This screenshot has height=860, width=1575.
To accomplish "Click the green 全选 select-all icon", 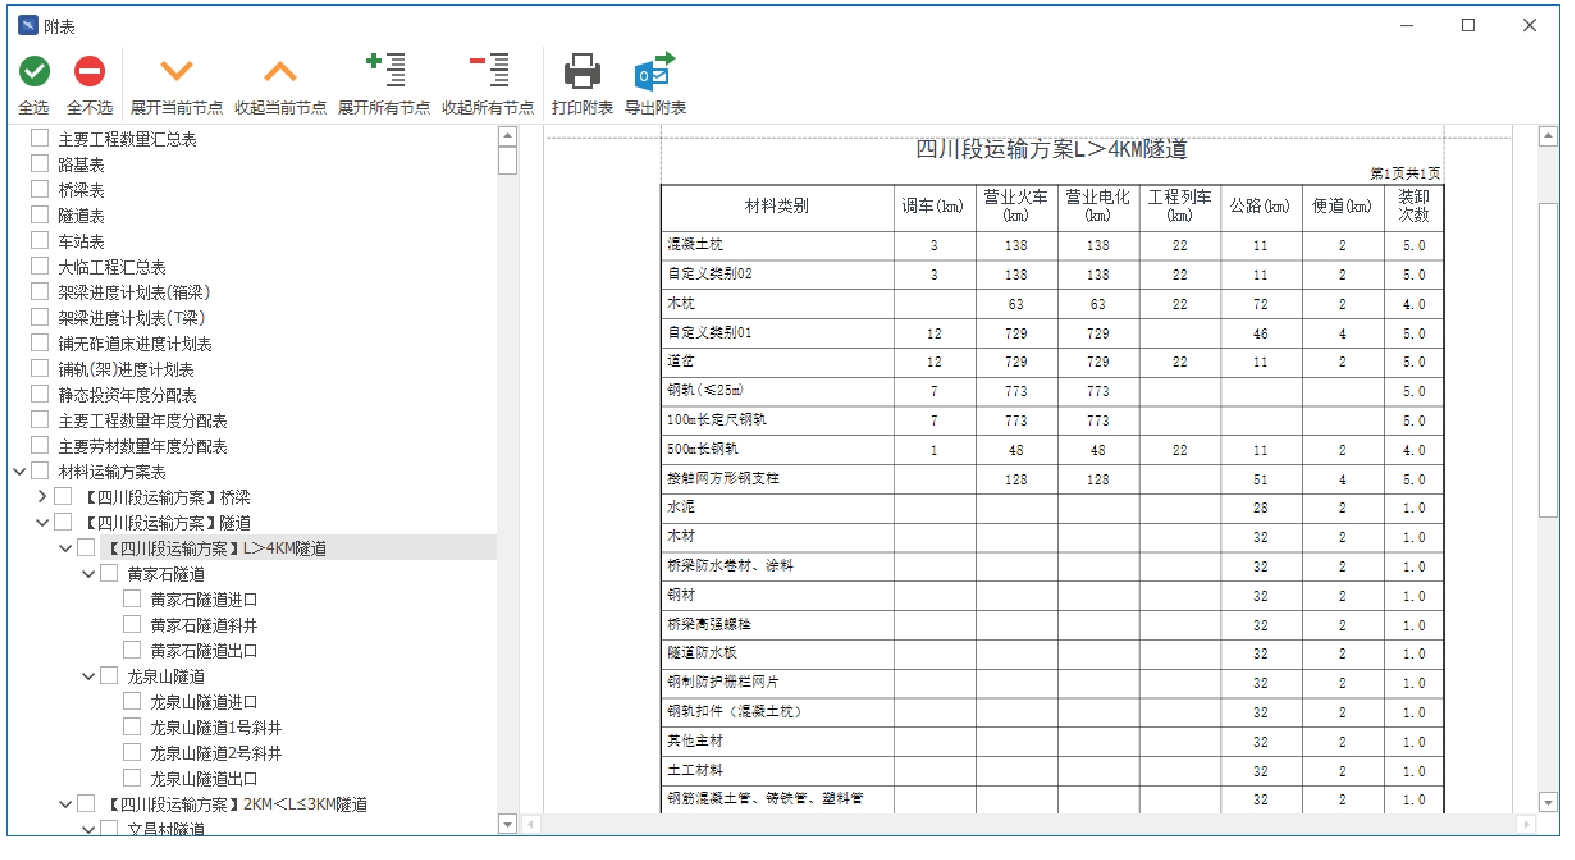I will coord(35,71).
